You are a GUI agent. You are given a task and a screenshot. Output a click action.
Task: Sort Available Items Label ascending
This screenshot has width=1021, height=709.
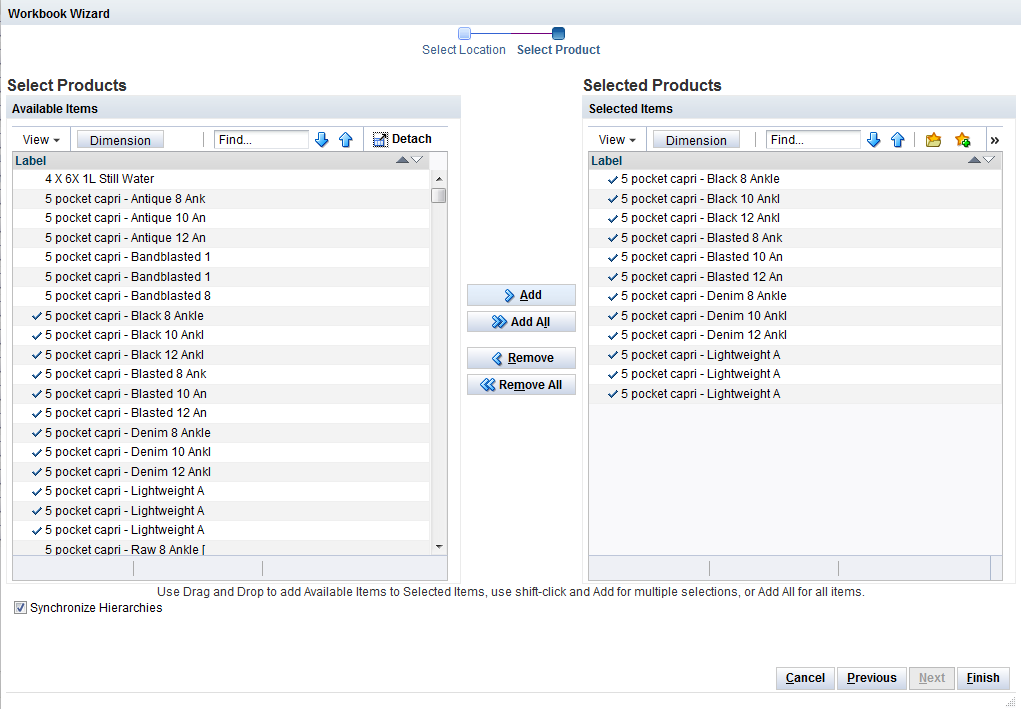coord(402,160)
